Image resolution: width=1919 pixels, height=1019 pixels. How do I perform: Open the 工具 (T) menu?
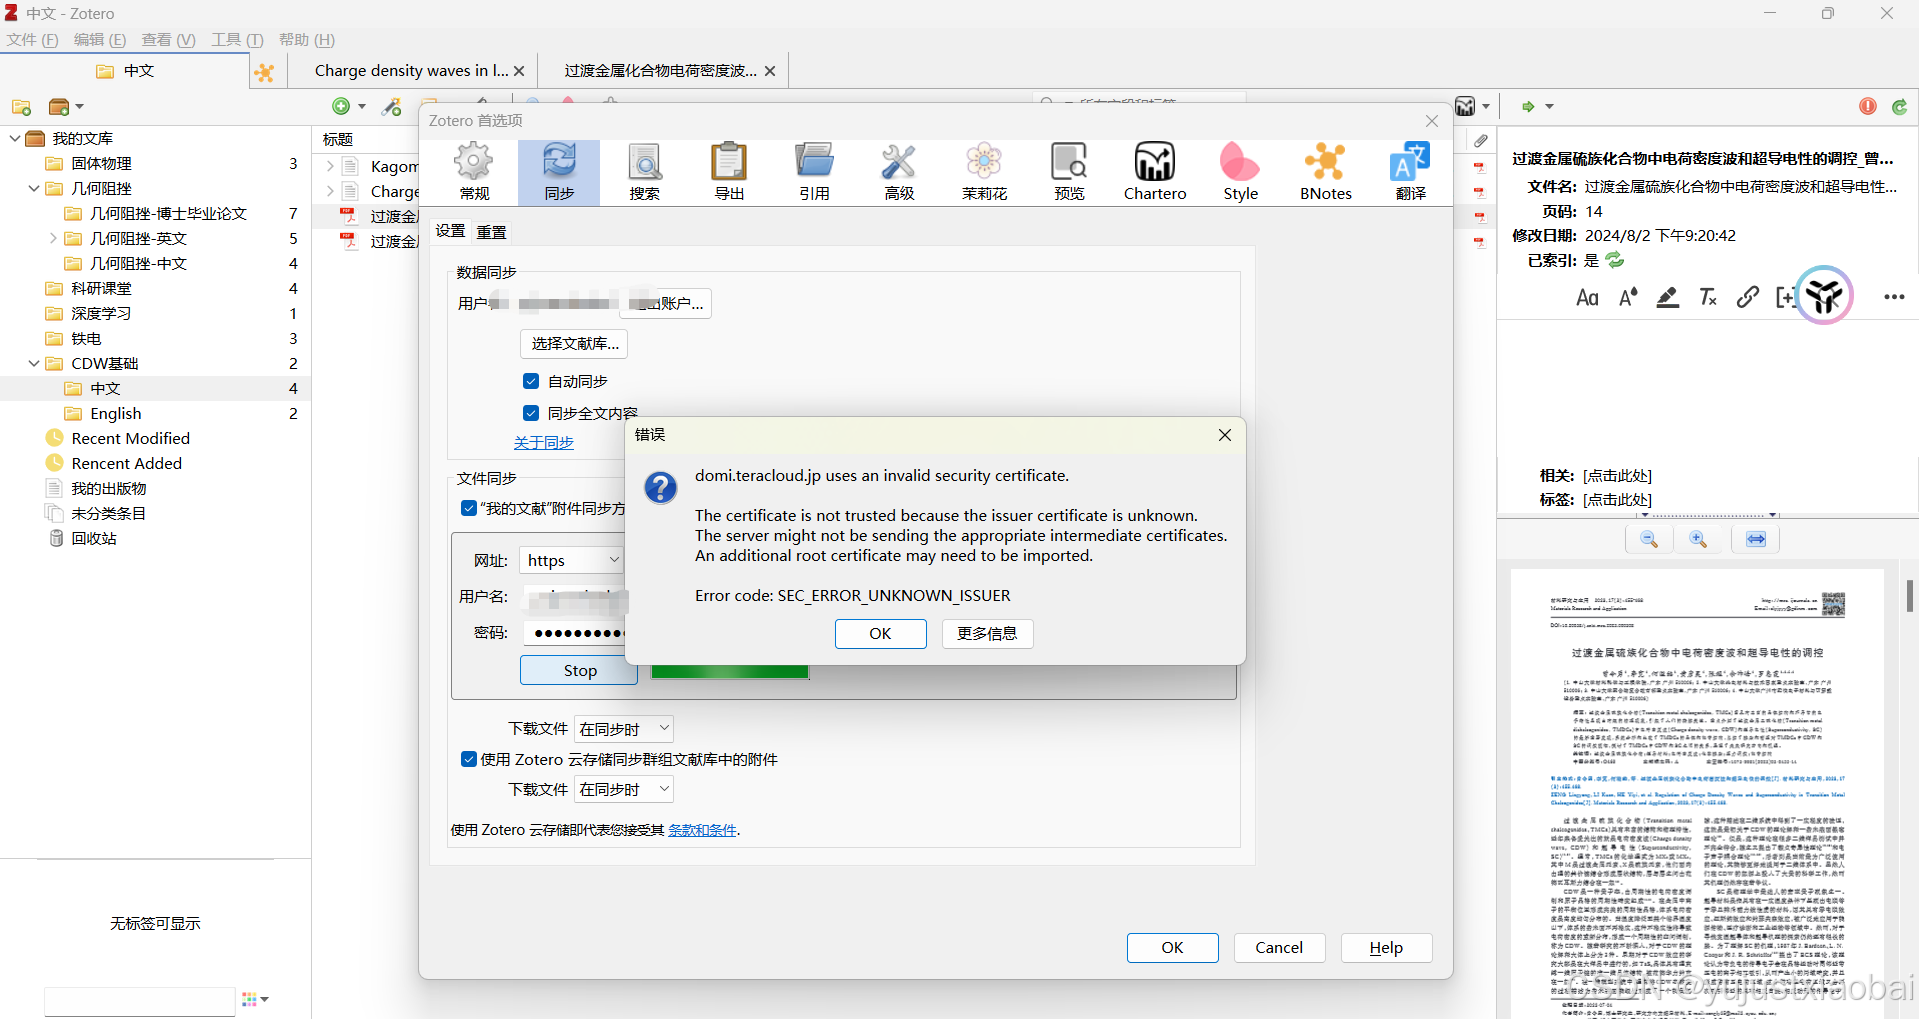point(237,40)
